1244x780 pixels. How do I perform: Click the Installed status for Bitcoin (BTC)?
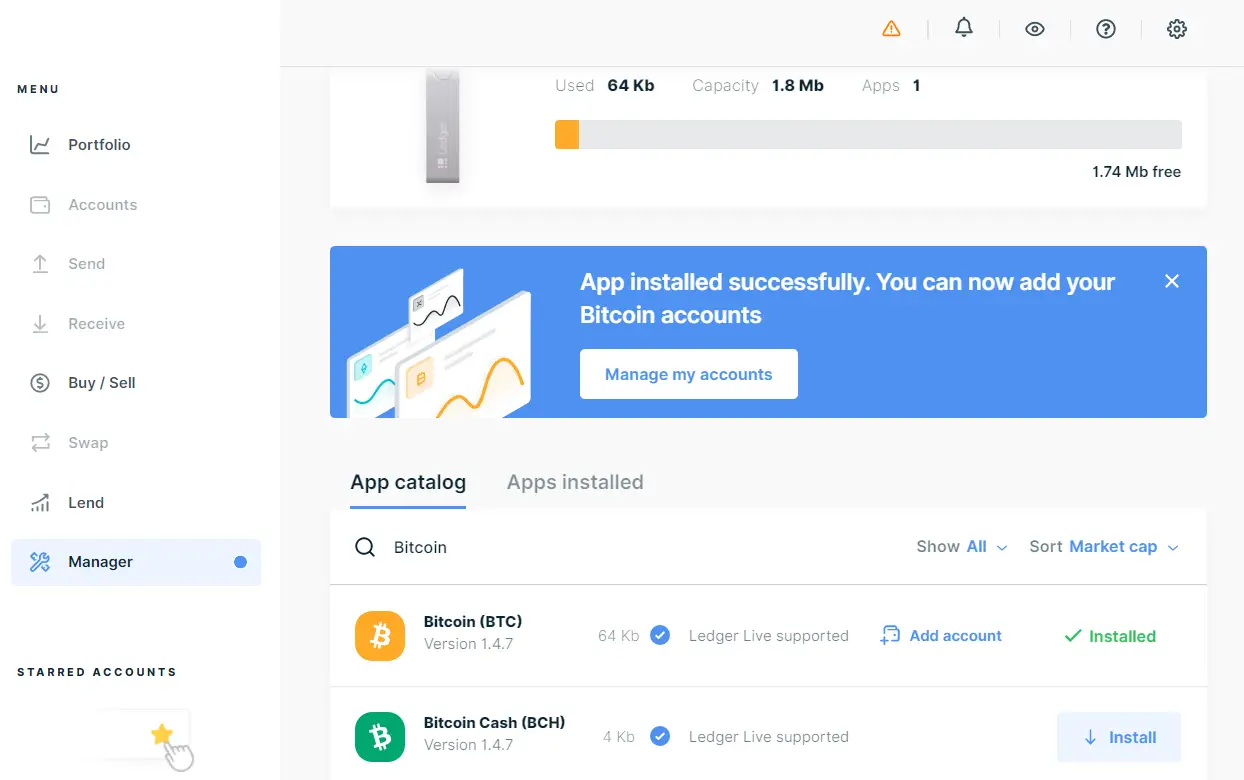[1110, 636]
